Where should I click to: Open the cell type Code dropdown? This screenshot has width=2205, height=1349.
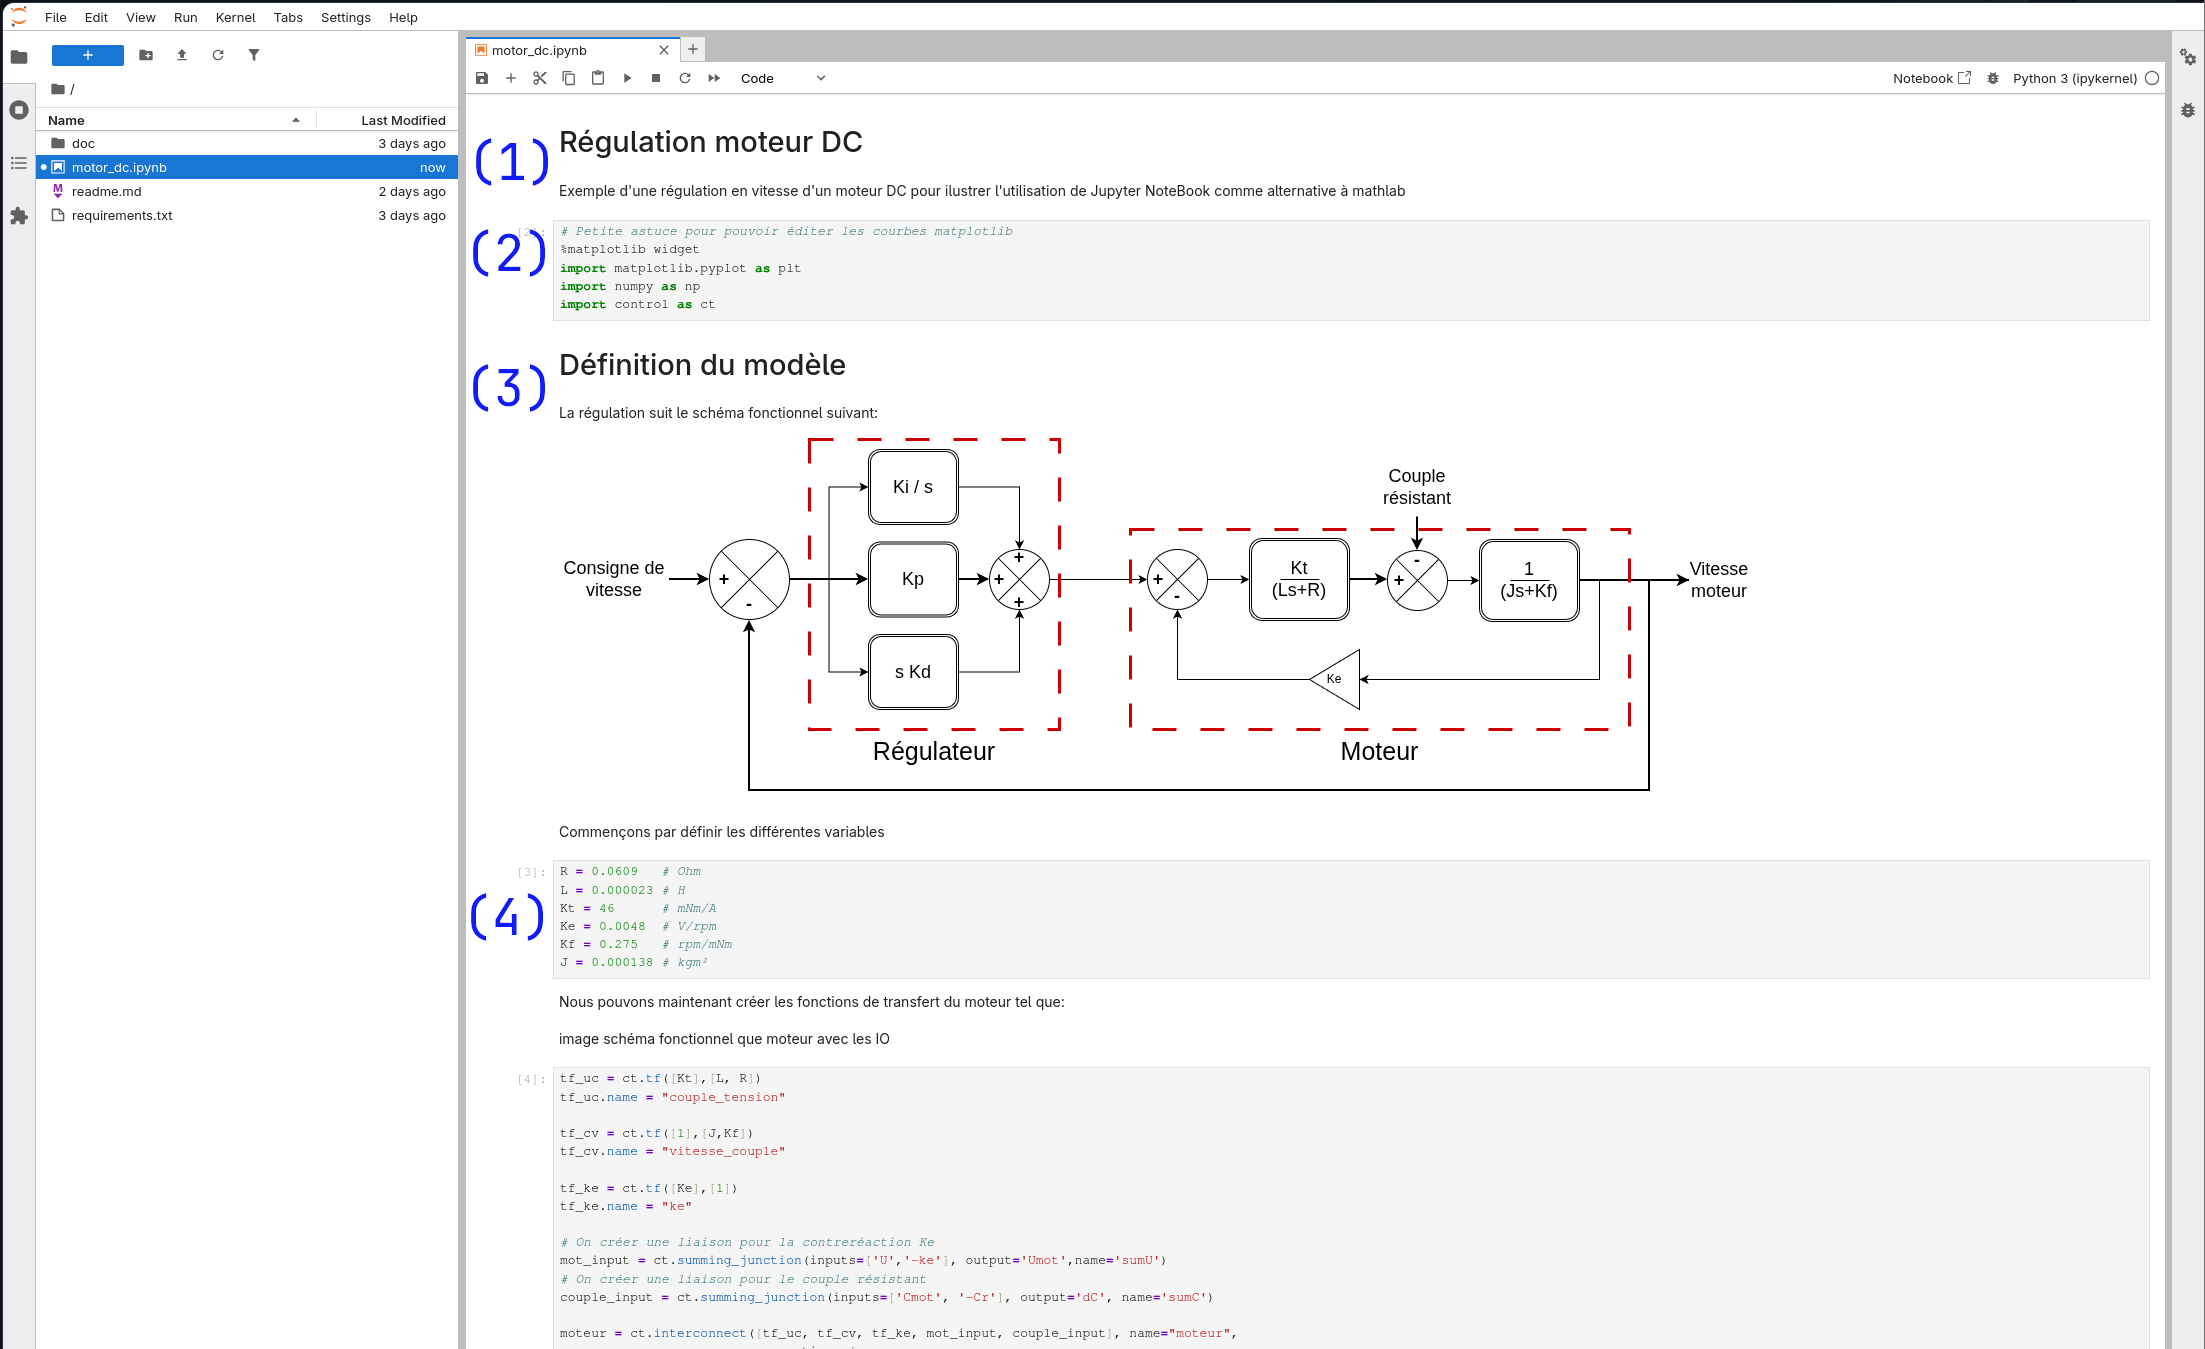(783, 78)
